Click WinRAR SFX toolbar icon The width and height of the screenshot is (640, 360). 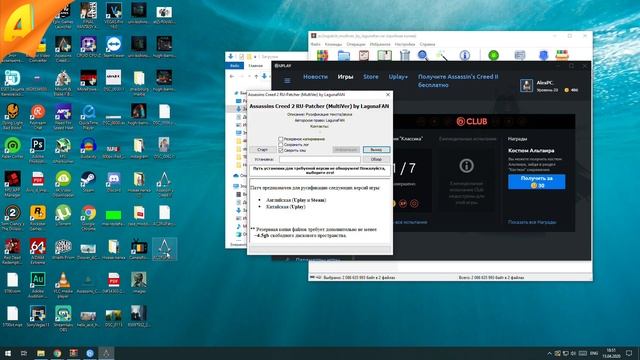click(562, 55)
